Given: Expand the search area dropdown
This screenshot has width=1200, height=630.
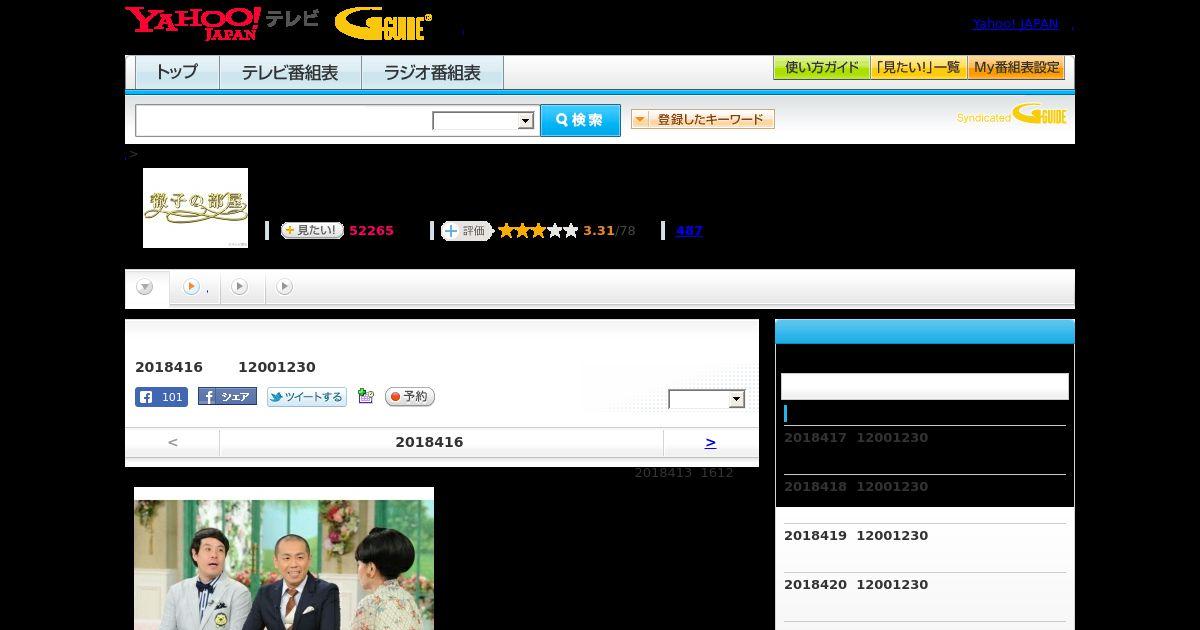Looking at the screenshot, I should coord(484,121).
